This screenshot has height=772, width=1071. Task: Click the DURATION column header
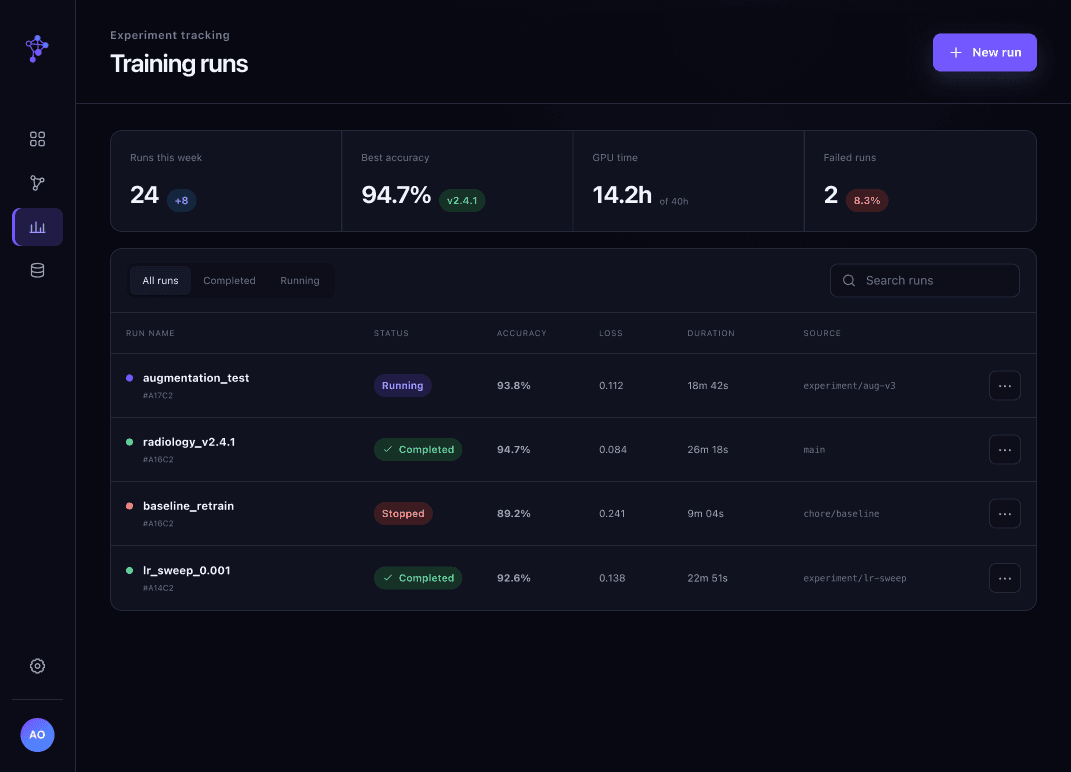point(710,333)
